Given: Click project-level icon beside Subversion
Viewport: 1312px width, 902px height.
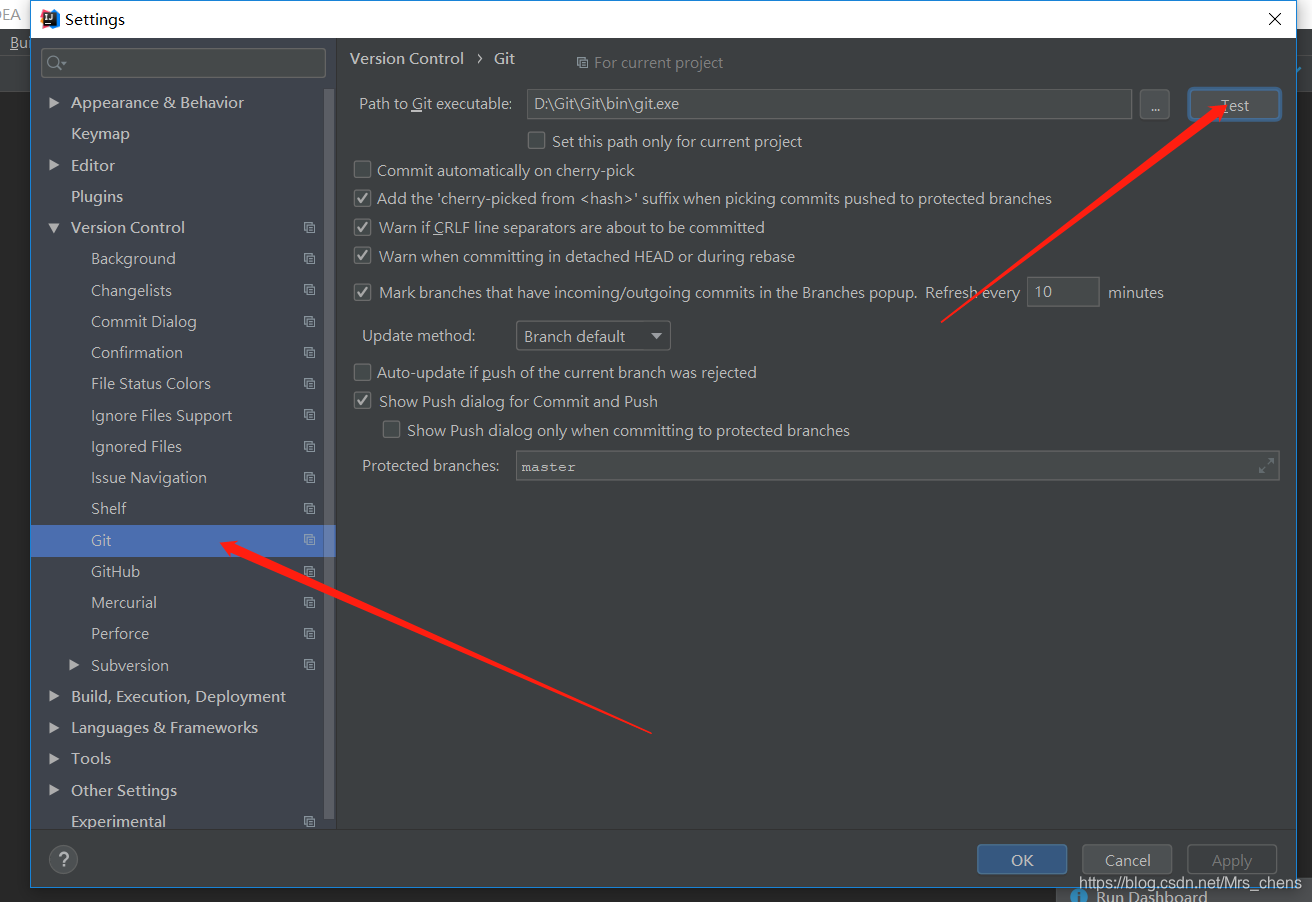Looking at the screenshot, I should click(x=310, y=665).
